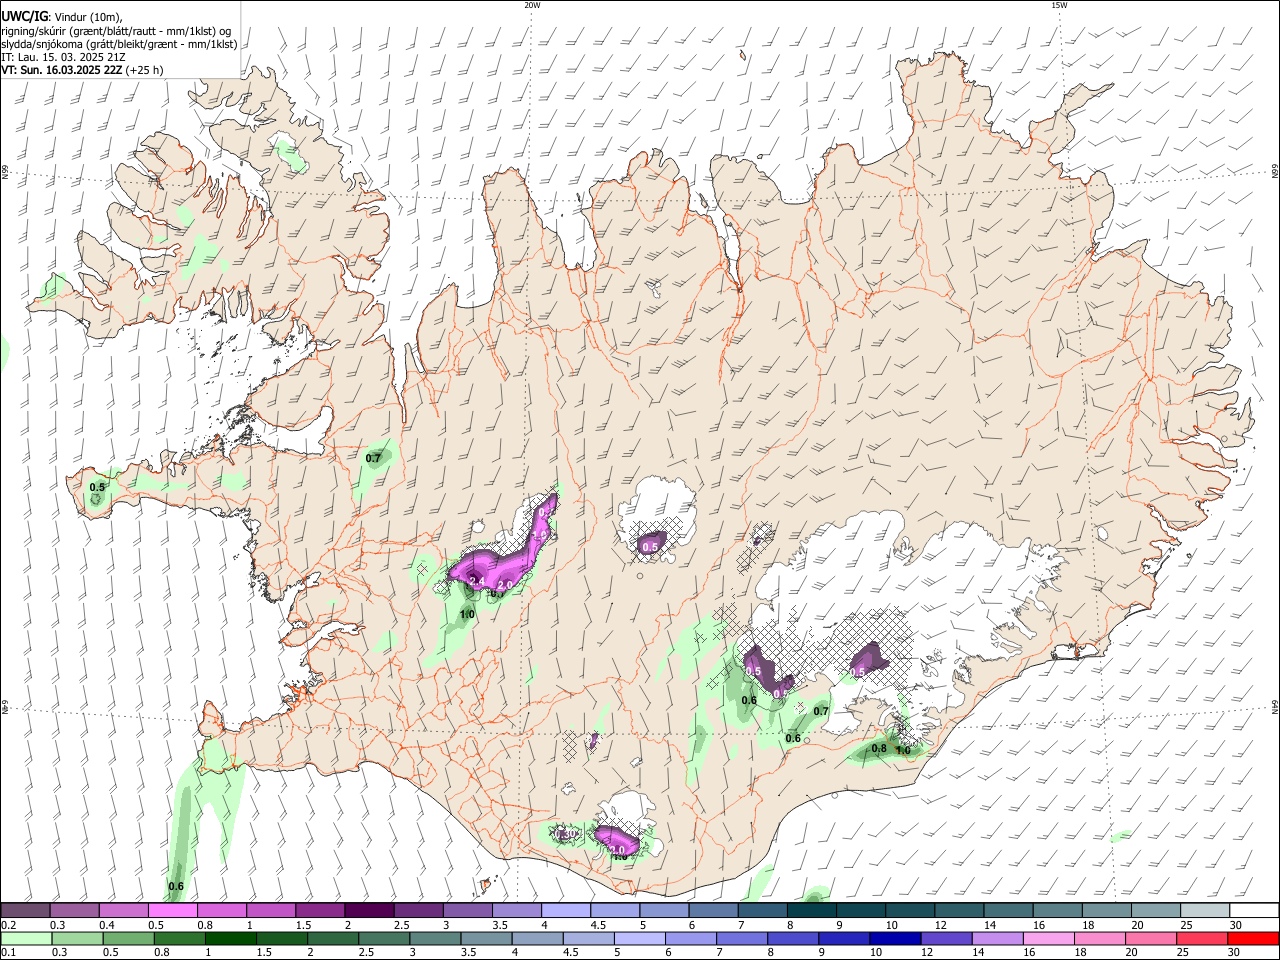Click the 0.5 value on Snæfellsnes tip

97,487
